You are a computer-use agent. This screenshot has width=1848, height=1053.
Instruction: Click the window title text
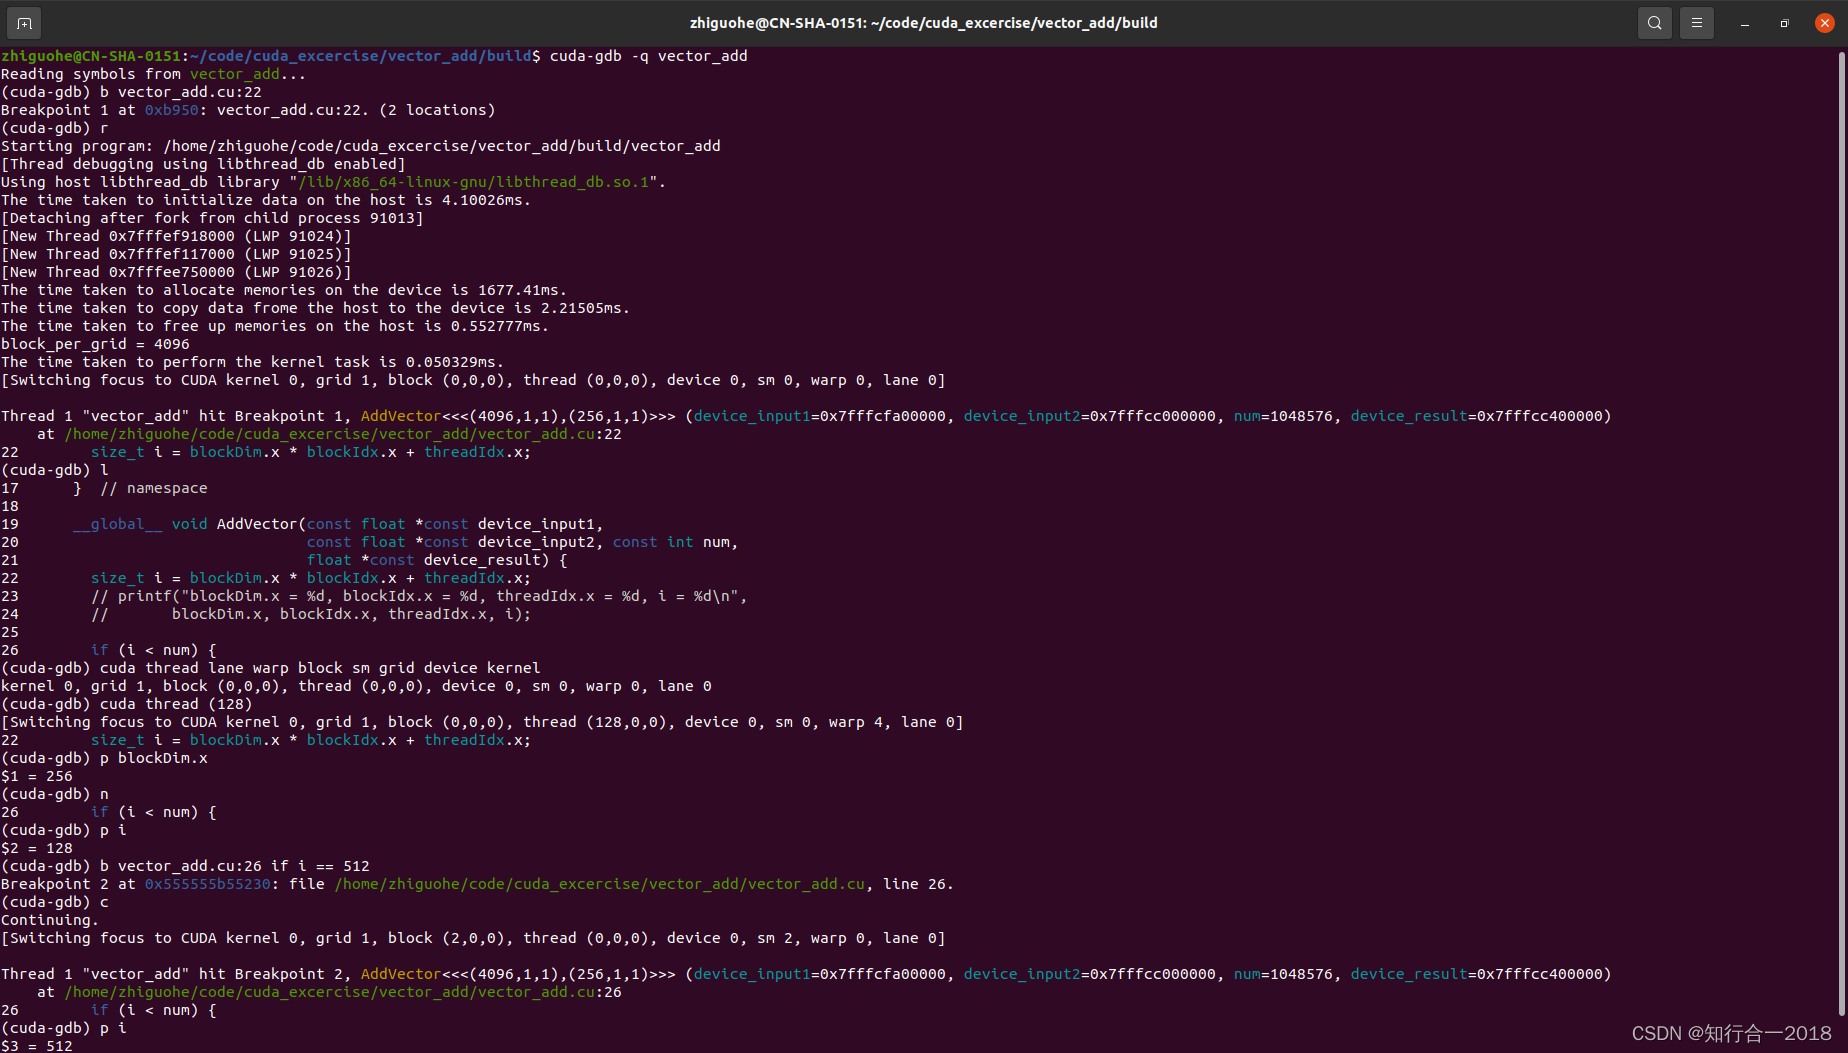point(924,23)
